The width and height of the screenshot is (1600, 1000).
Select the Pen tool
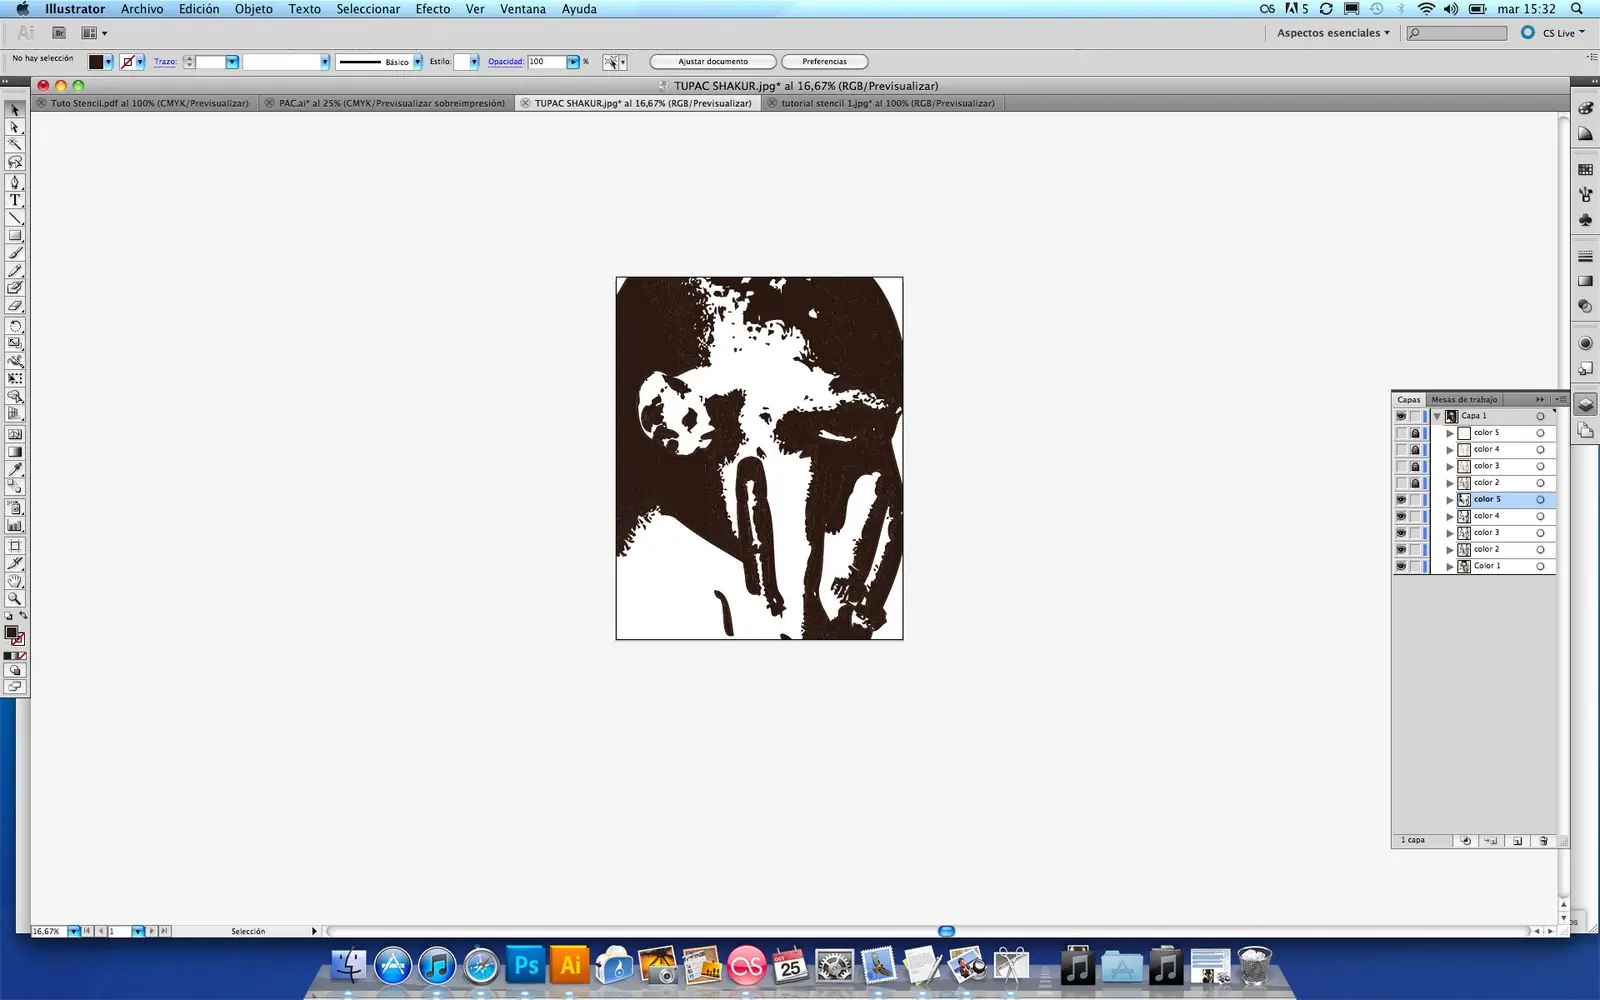15,182
